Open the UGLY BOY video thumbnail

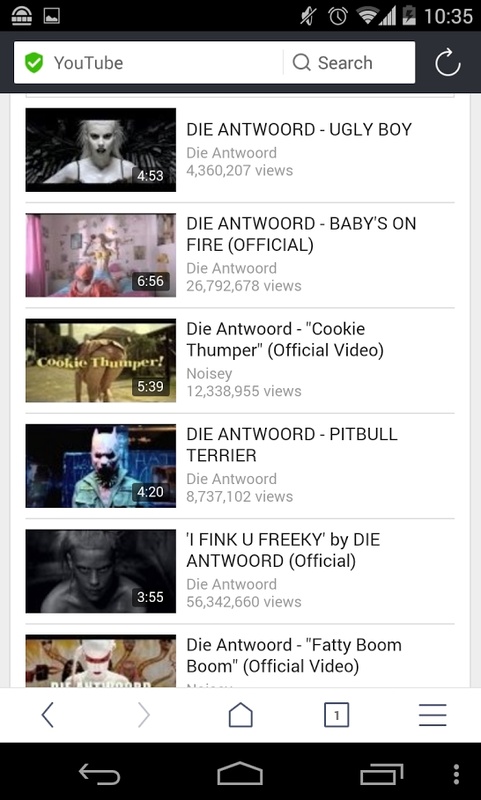(x=100, y=149)
